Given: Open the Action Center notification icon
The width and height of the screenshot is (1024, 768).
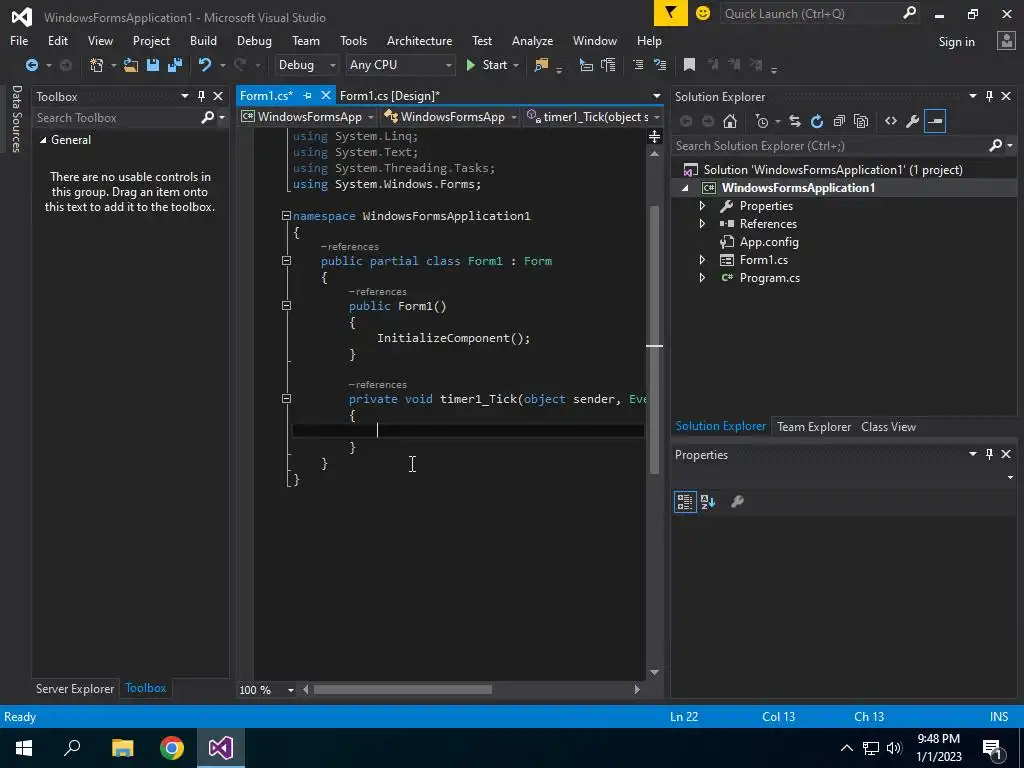Looking at the screenshot, I should pos(993,748).
